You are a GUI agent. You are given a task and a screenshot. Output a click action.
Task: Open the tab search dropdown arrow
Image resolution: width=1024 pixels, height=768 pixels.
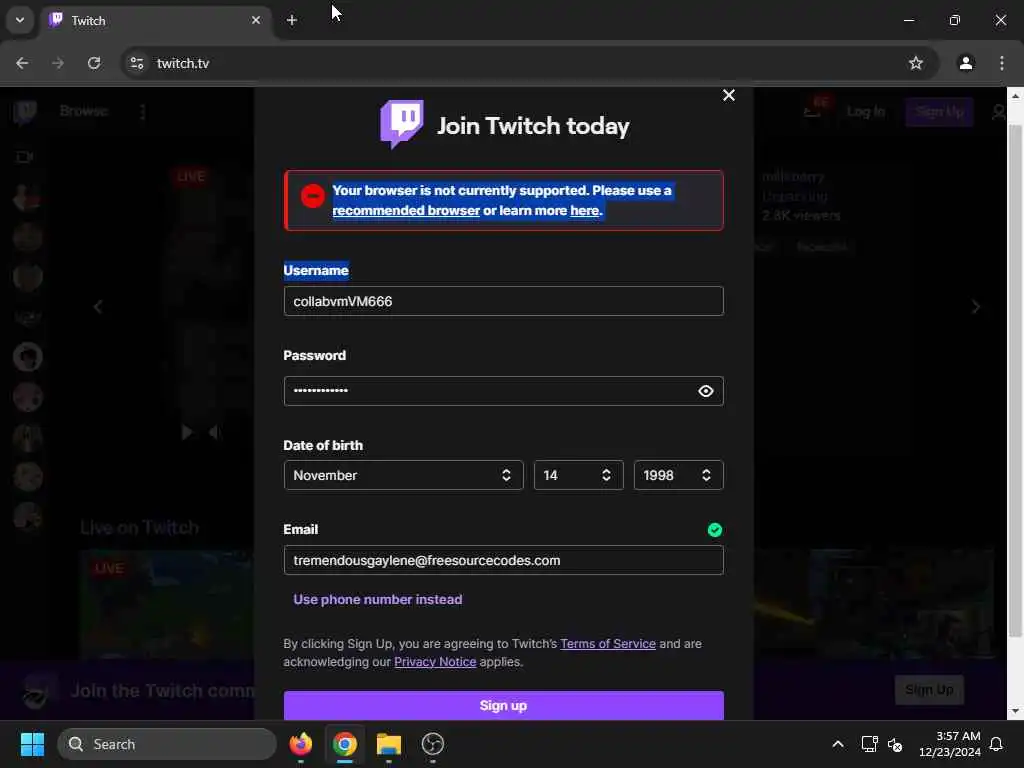pyautogui.click(x=20, y=20)
